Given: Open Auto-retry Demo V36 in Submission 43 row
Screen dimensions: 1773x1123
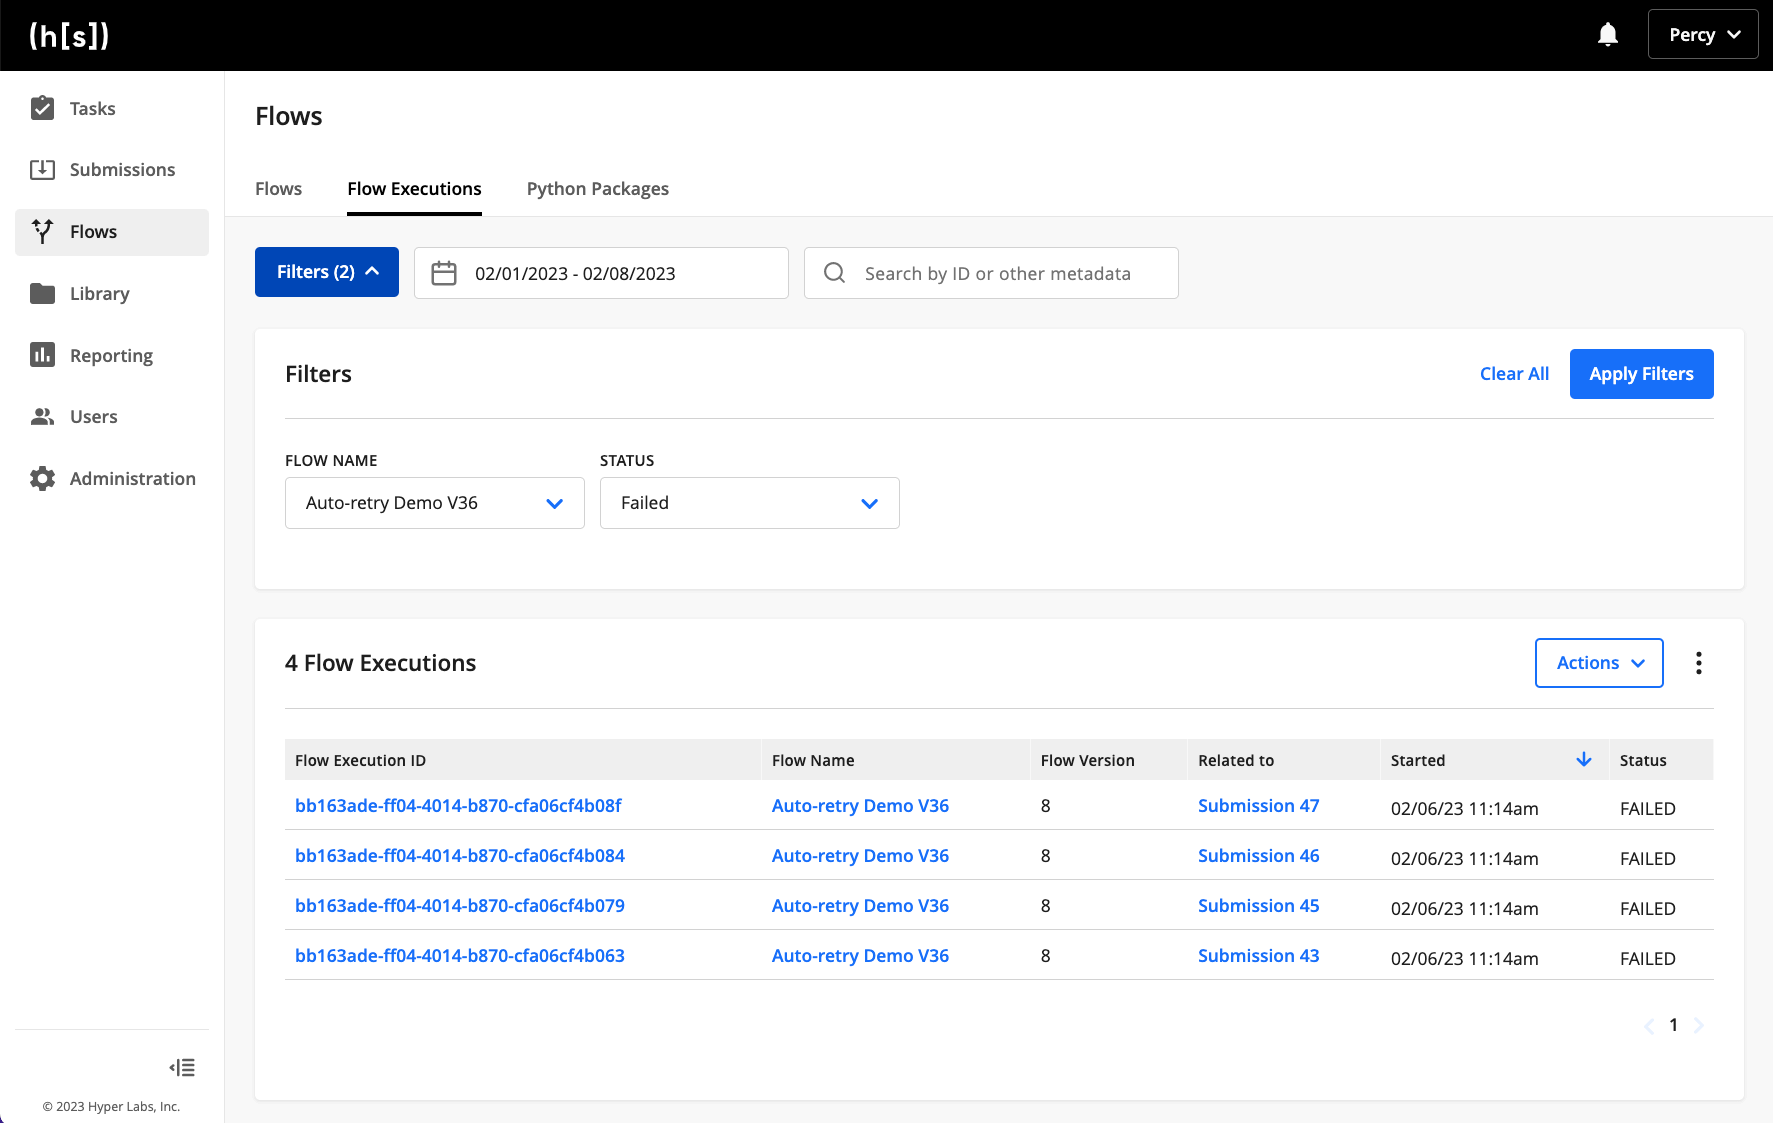Looking at the screenshot, I should [x=860, y=956].
